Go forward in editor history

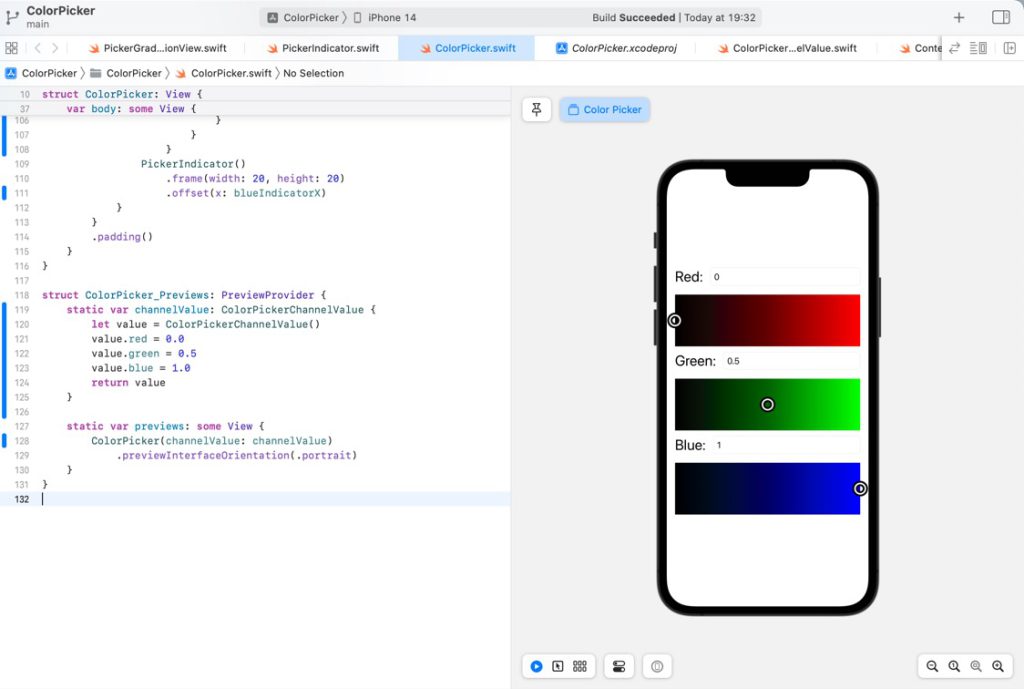click(x=55, y=48)
